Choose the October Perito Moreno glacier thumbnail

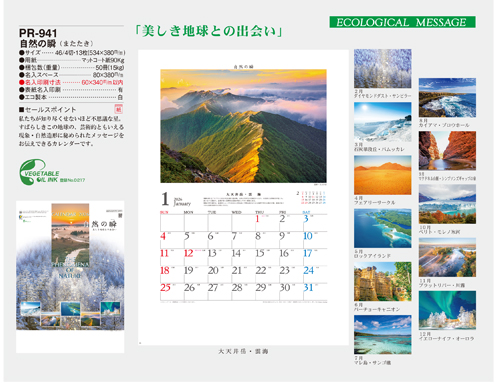click(x=447, y=204)
